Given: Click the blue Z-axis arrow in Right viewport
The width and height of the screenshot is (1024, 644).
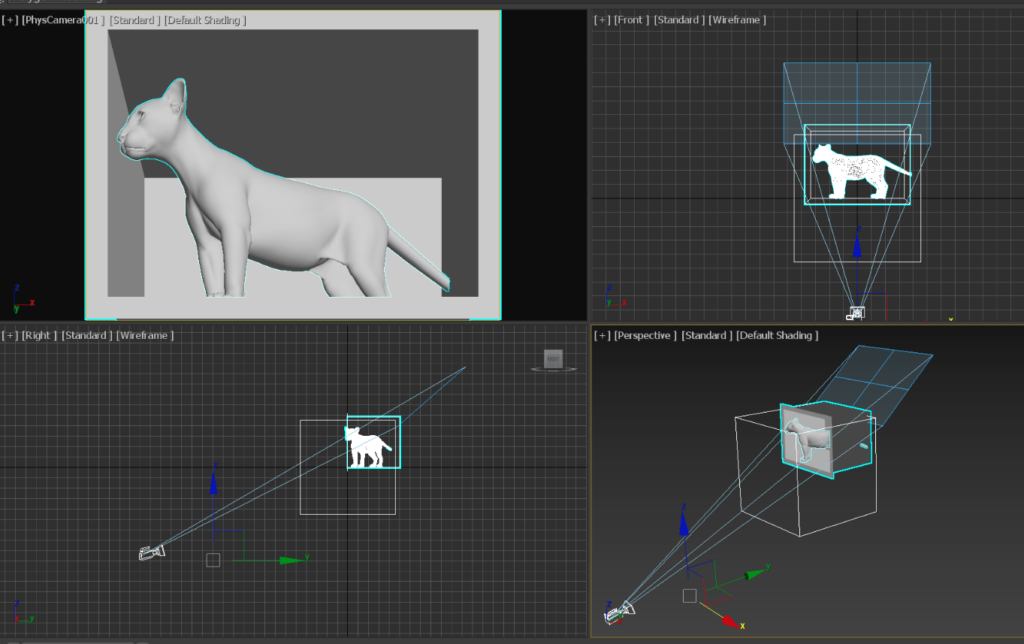Looking at the screenshot, I should [214, 482].
